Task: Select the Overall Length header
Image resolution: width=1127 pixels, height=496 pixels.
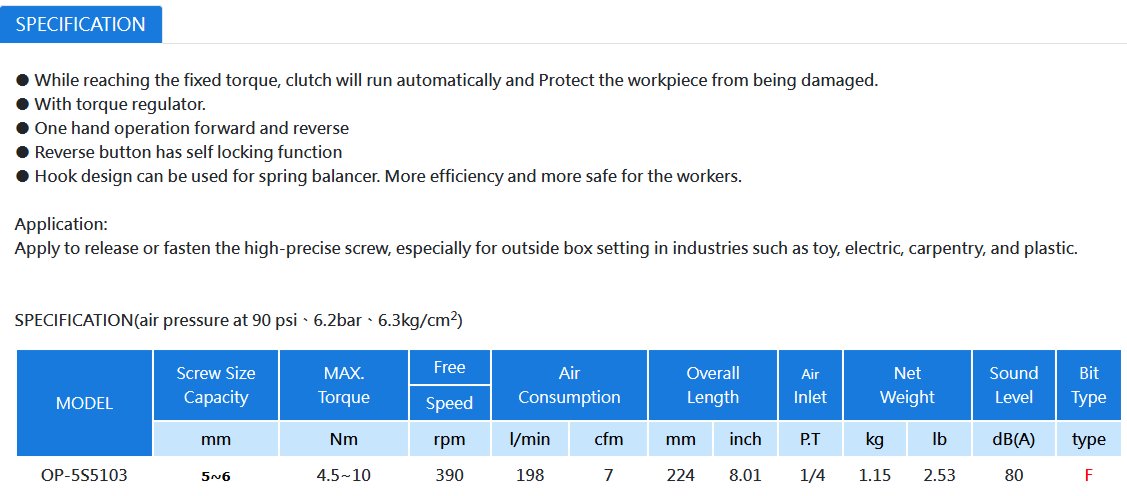Action: (x=712, y=385)
